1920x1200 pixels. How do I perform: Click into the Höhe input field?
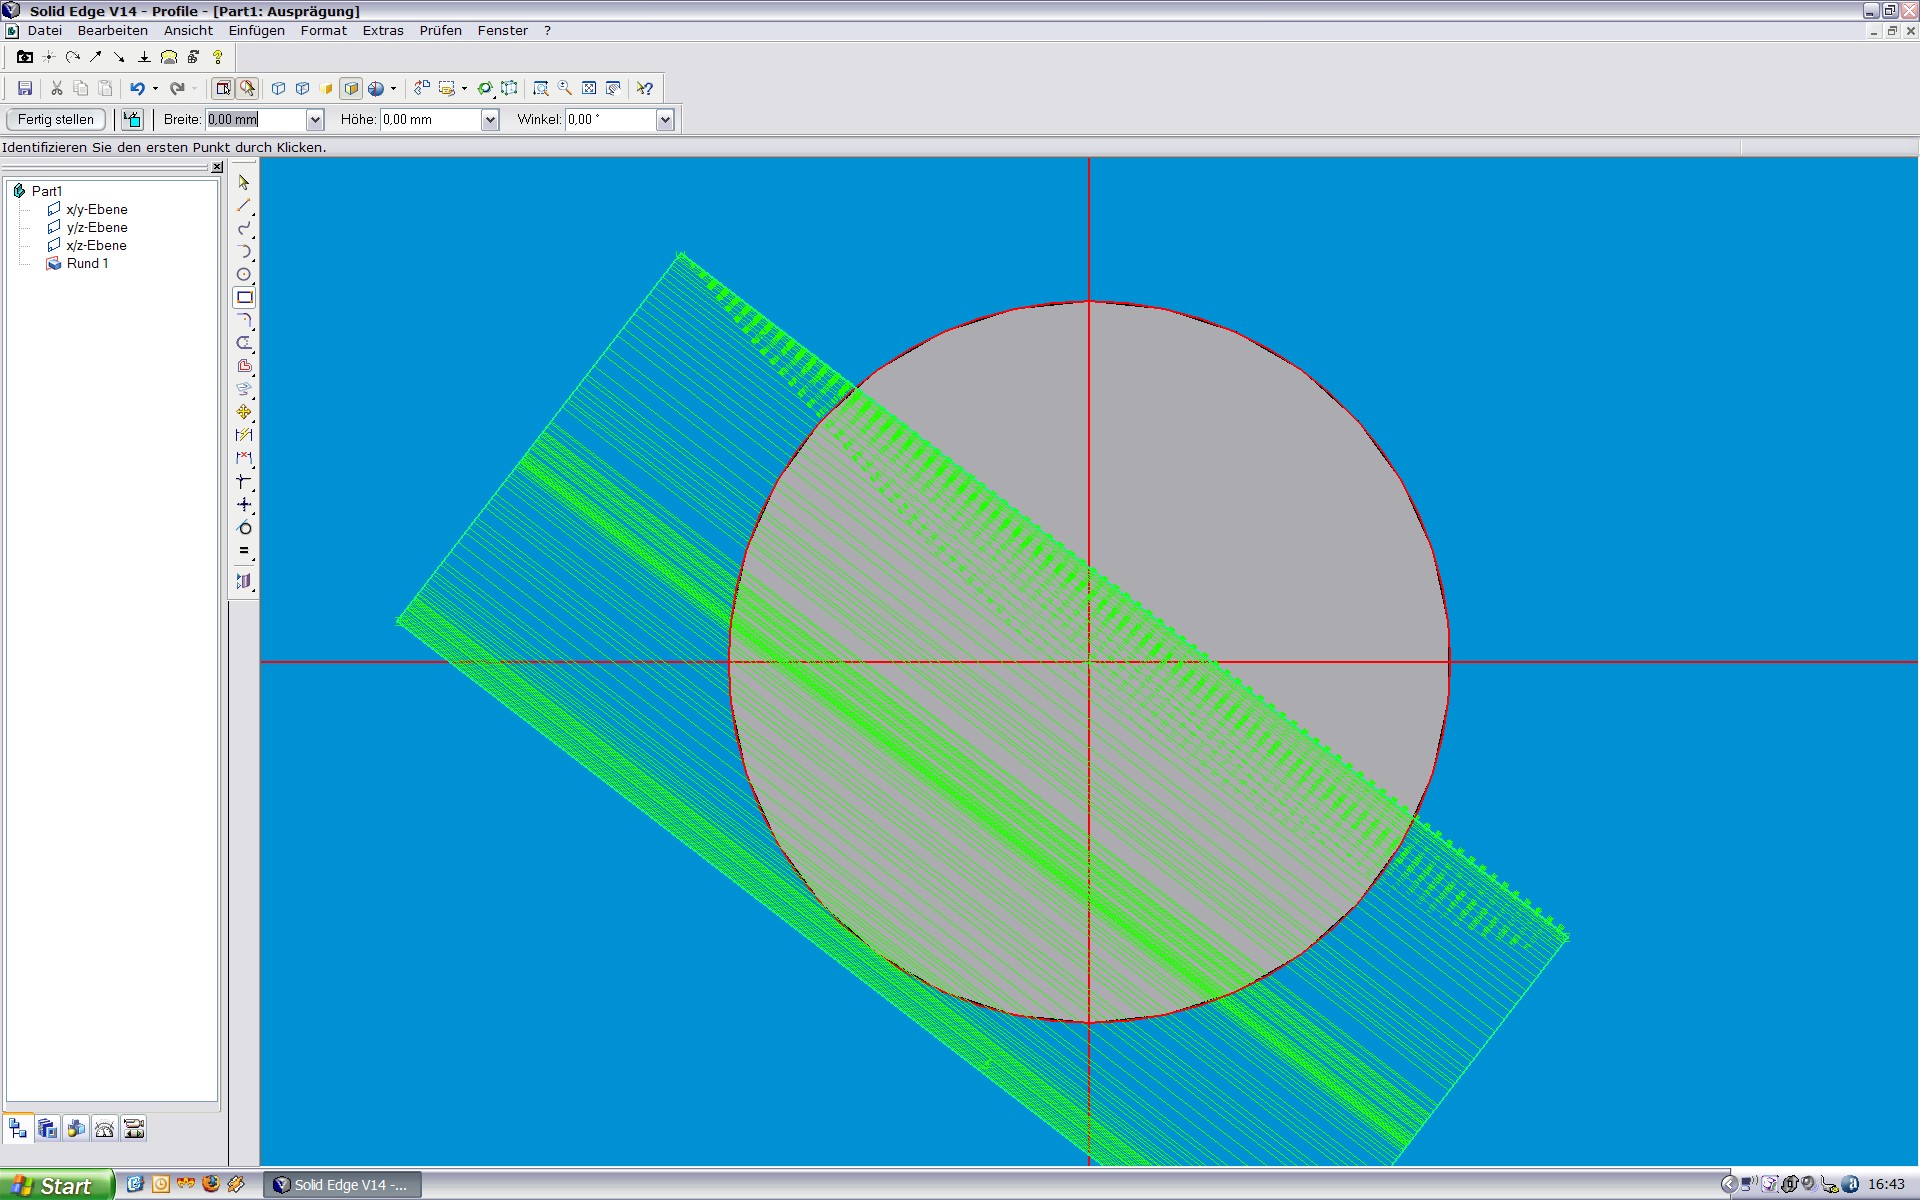431,119
